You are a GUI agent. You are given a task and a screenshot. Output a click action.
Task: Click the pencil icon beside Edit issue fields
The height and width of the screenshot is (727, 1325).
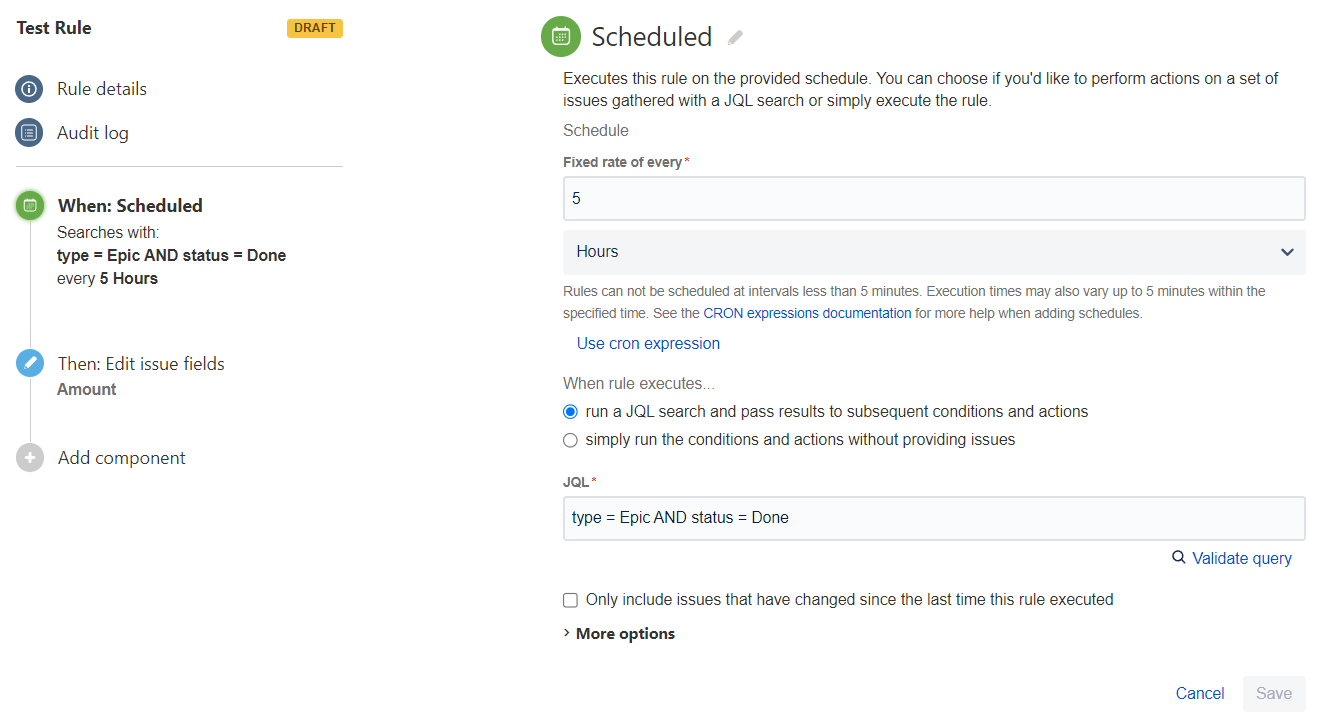(29, 363)
